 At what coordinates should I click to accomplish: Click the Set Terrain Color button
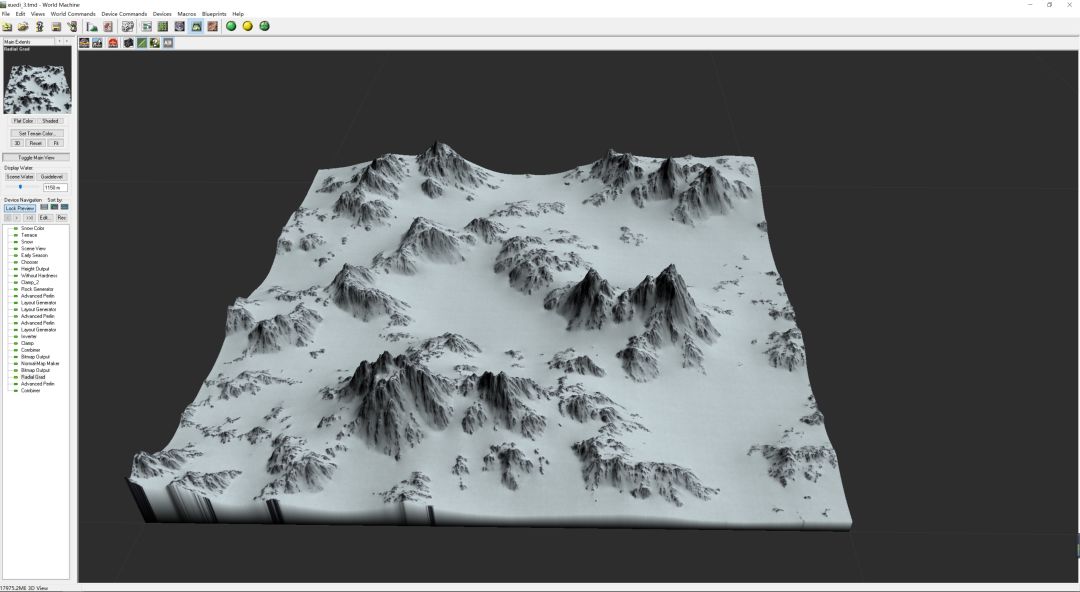click(x=37, y=133)
